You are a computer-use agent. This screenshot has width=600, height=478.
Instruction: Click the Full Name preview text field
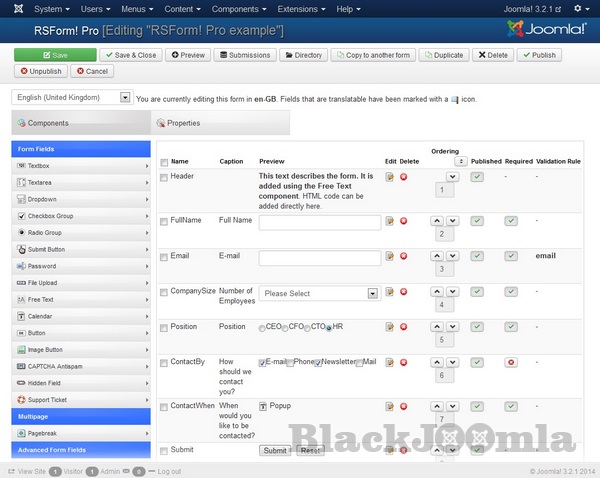click(x=319, y=223)
